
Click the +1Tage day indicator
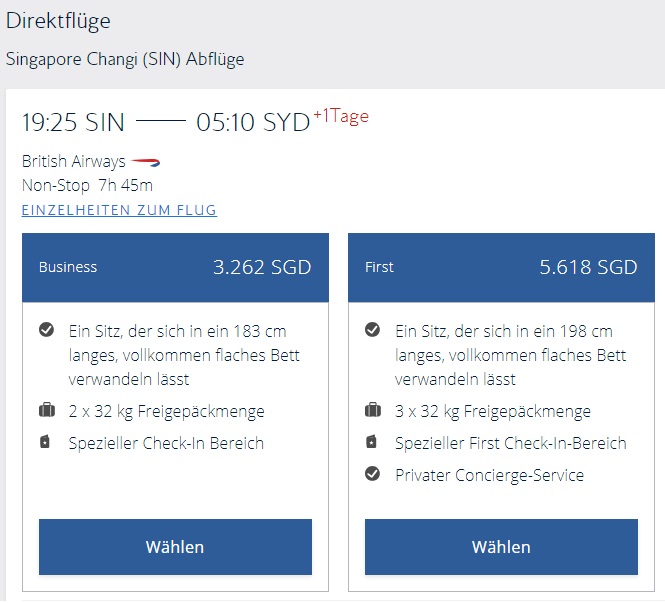(341, 116)
